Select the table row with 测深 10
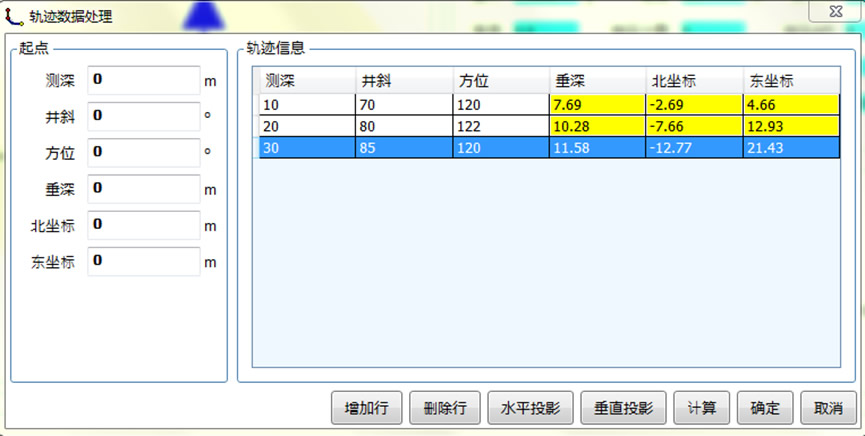The width and height of the screenshot is (865, 436). tap(306, 104)
